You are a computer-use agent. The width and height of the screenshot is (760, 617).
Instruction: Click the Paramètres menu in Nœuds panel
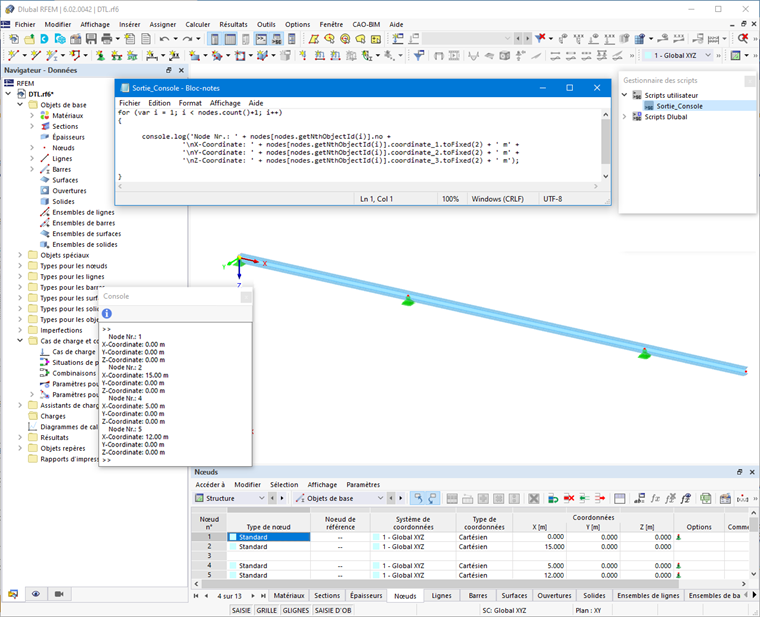coord(363,485)
